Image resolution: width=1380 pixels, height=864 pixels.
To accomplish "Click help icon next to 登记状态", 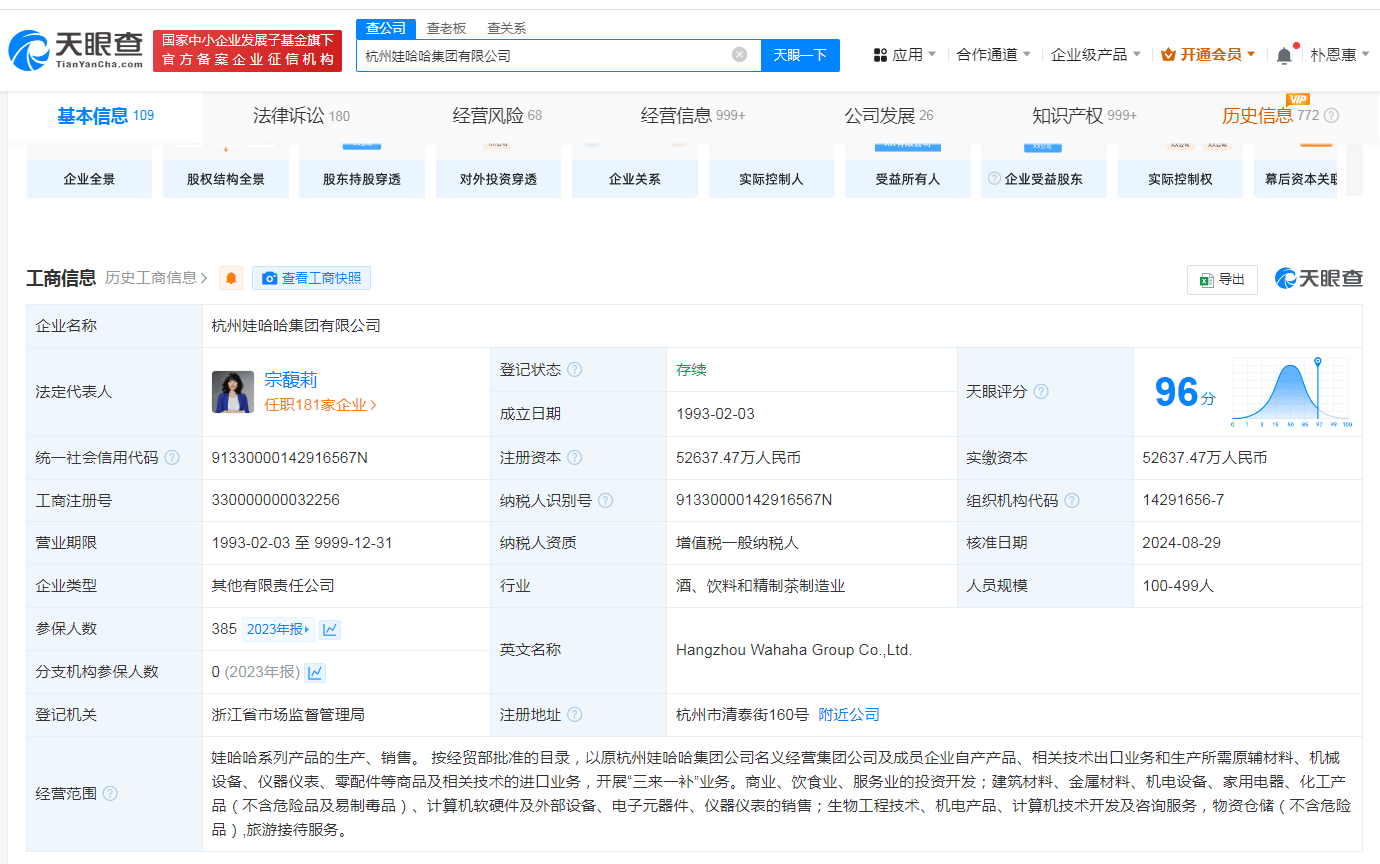I will 575,369.
